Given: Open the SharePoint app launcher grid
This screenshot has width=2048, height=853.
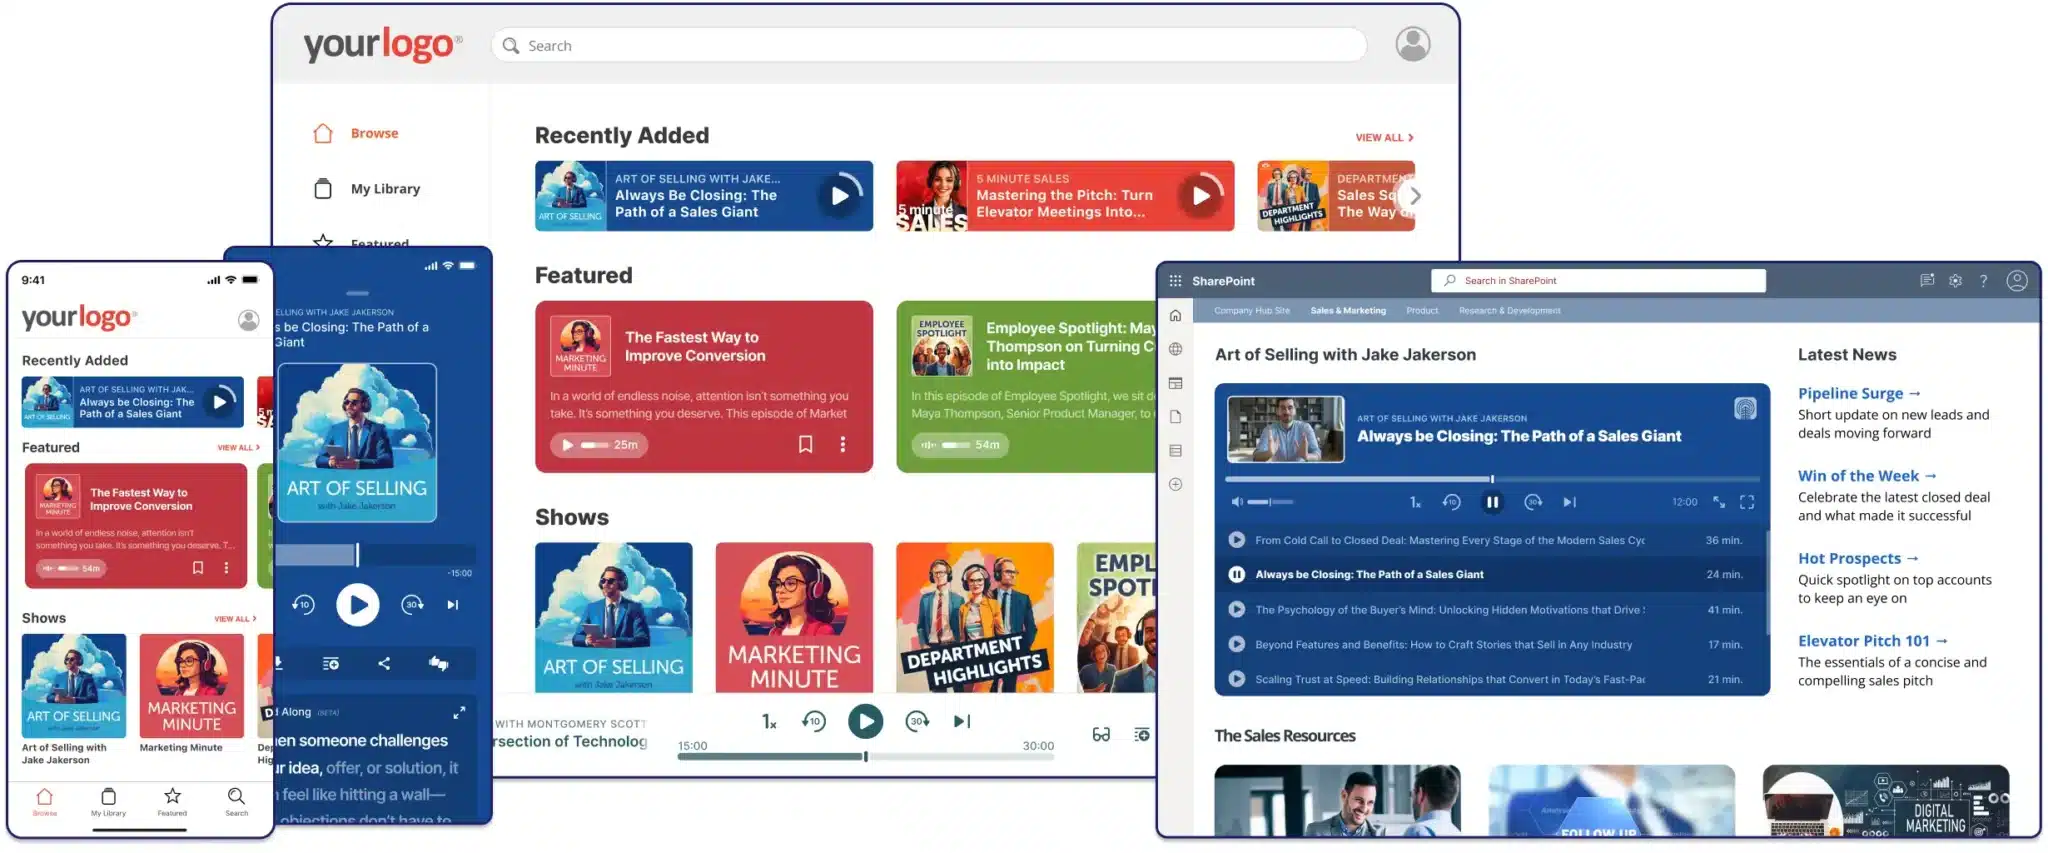Looking at the screenshot, I should (1175, 281).
